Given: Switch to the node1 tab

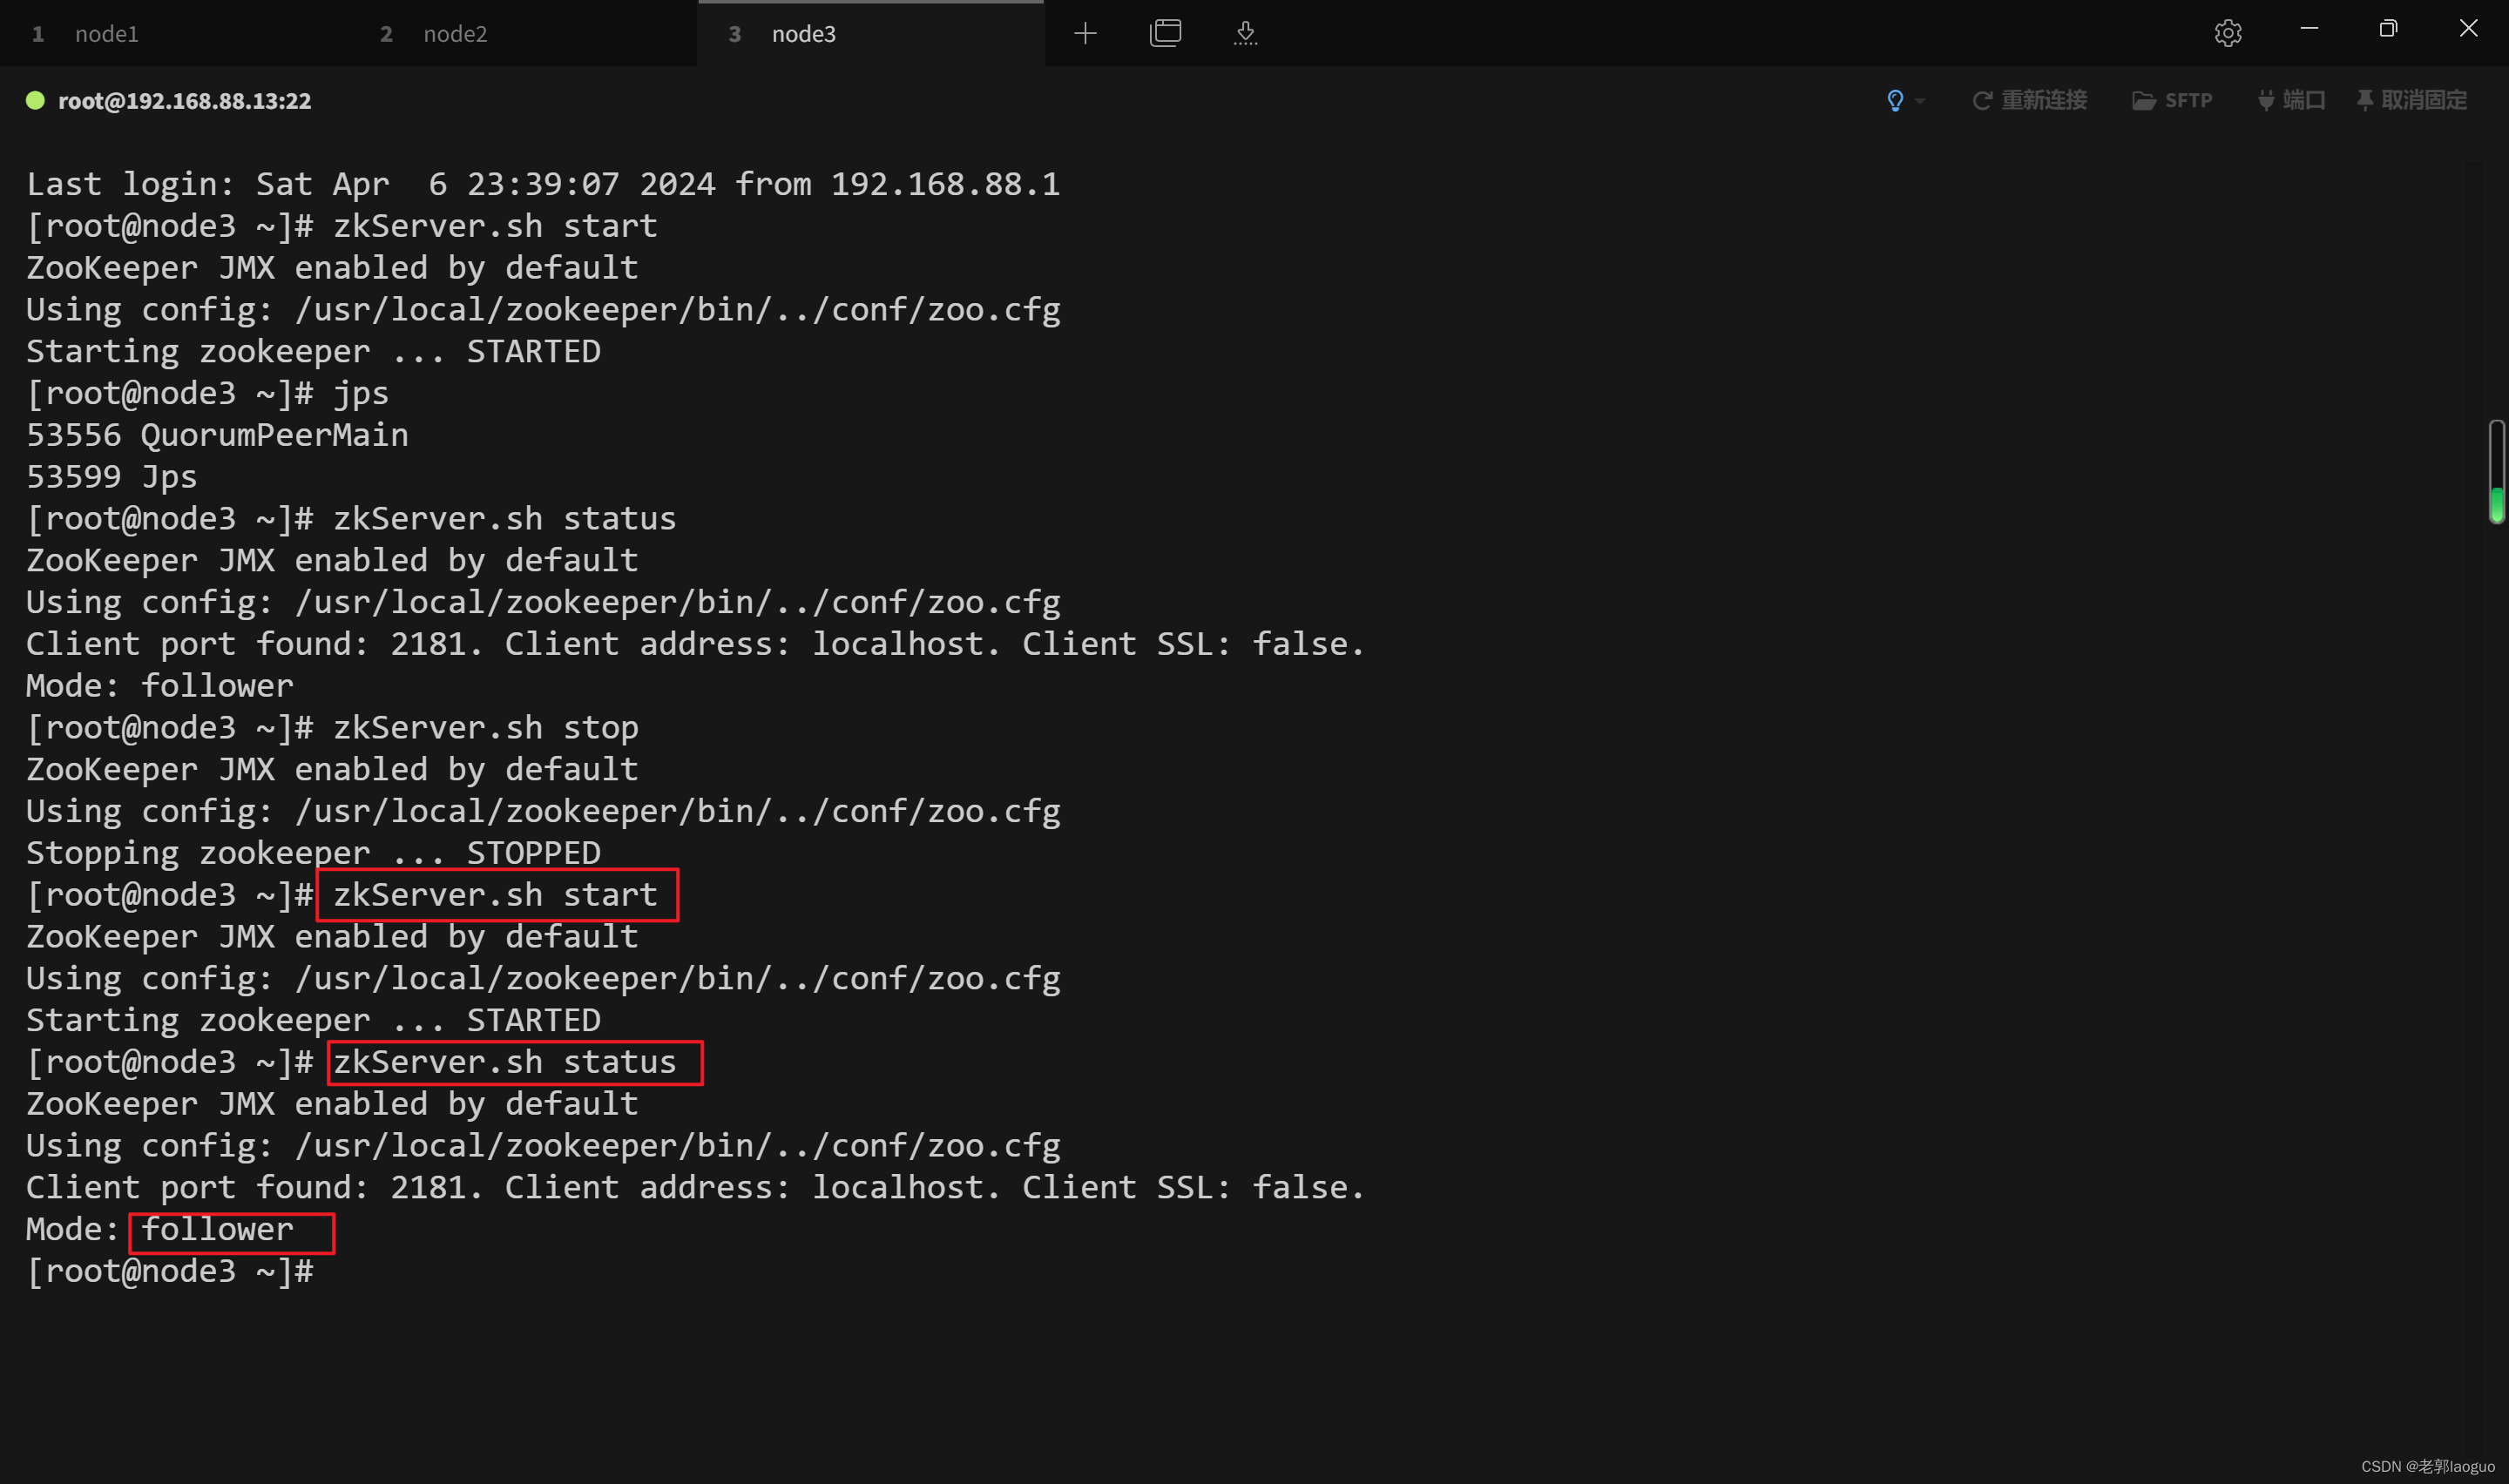Looking at the screenshot, I should point(106,34).
